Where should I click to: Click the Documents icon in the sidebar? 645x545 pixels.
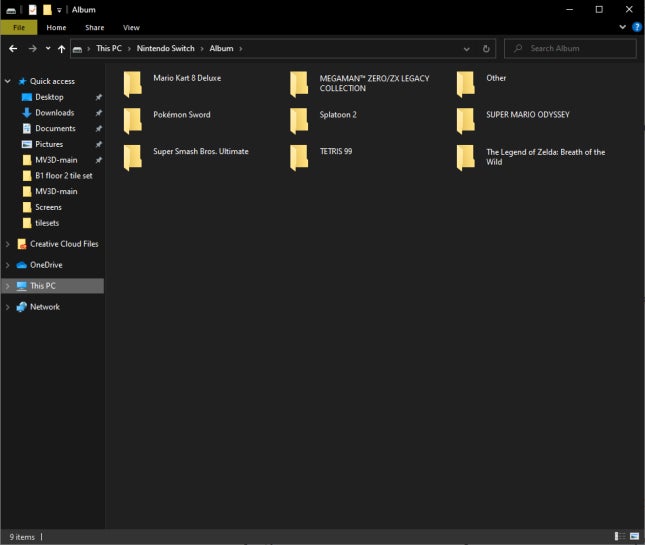point(27,128)
